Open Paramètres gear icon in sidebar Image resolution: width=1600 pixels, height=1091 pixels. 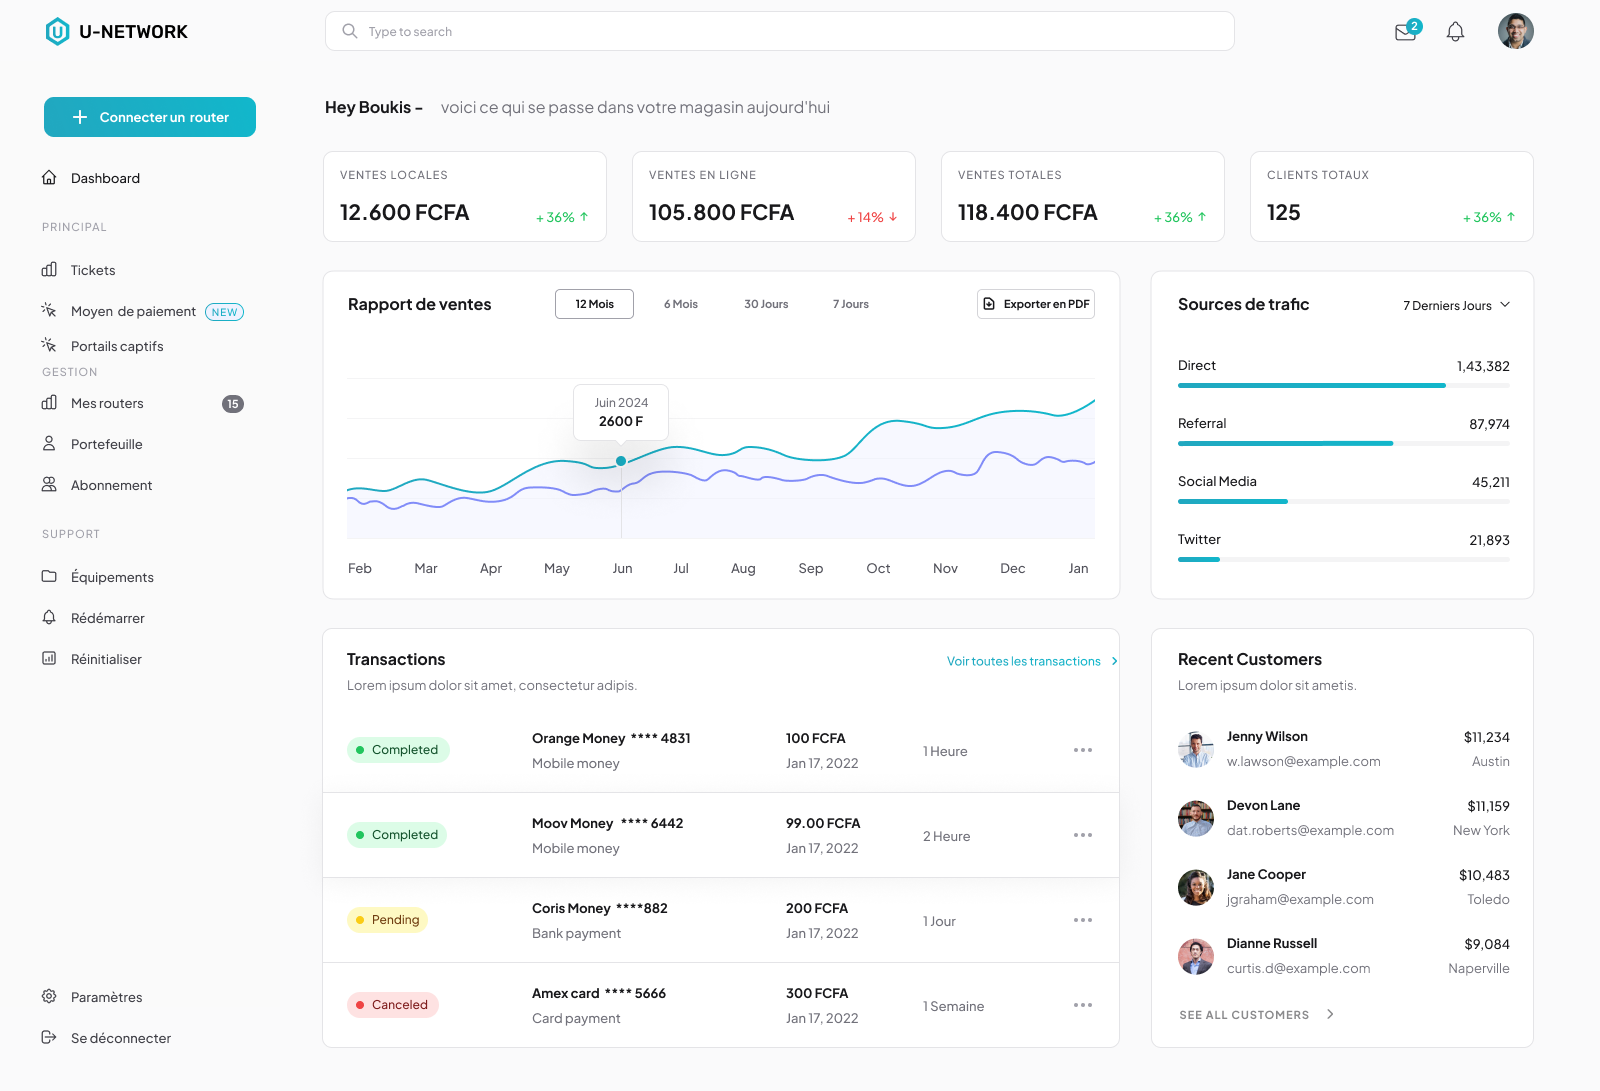[x=49, y=996]
